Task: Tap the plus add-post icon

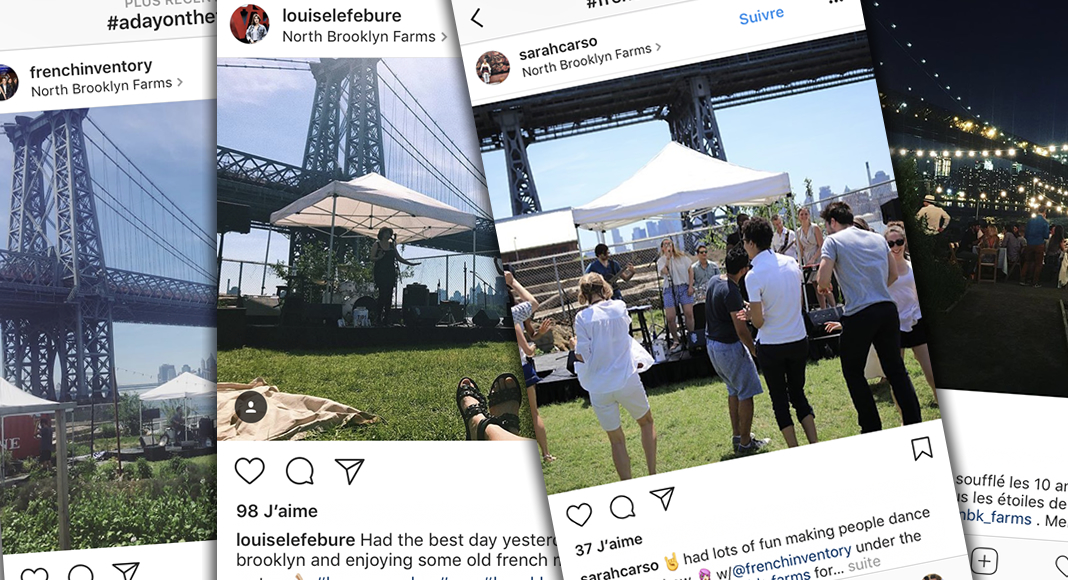Action: click(984, 562)
